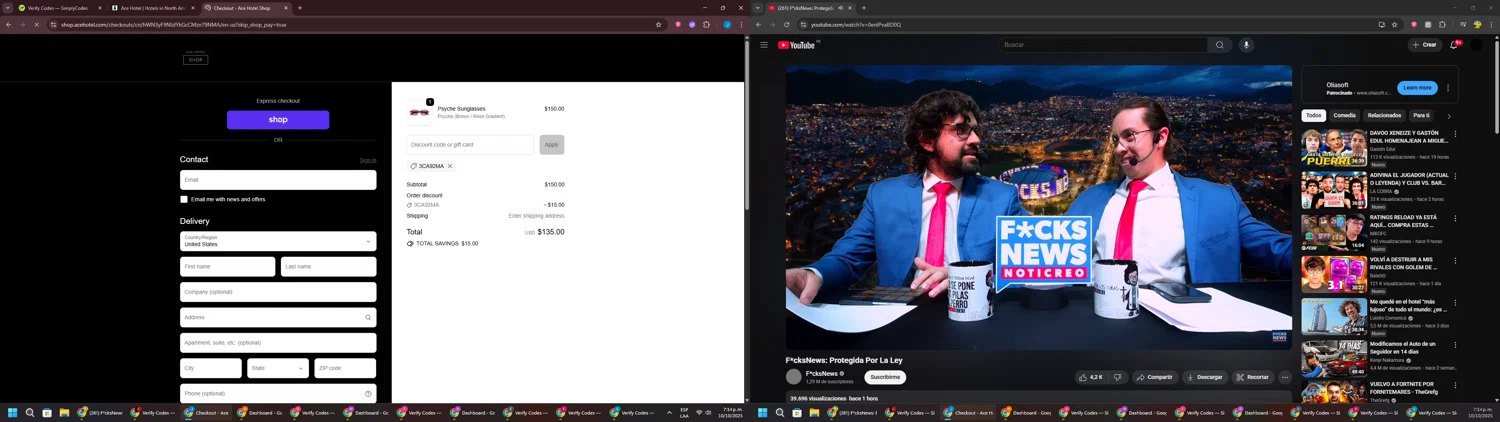Click the YouTube search magnifier button
This screenshot has height=422, width=1500.
pos(1219,45)
